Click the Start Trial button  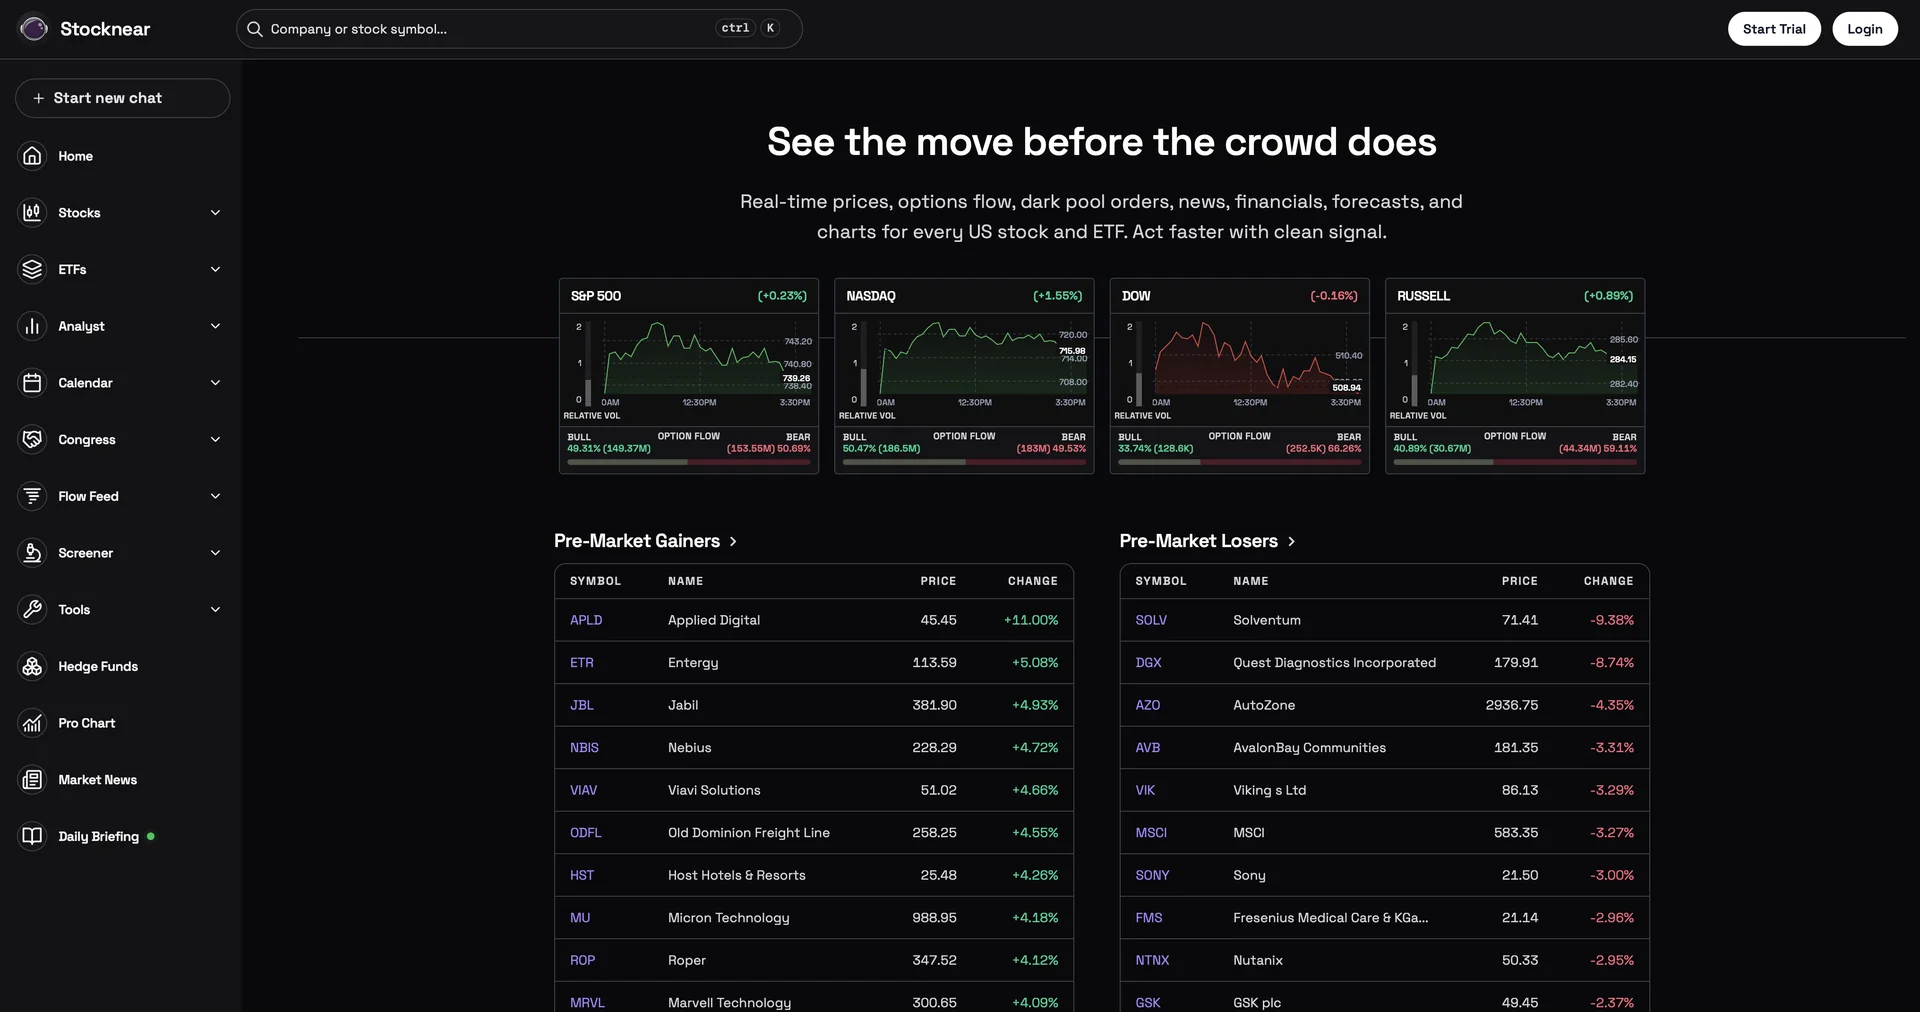coord(1774,29)
